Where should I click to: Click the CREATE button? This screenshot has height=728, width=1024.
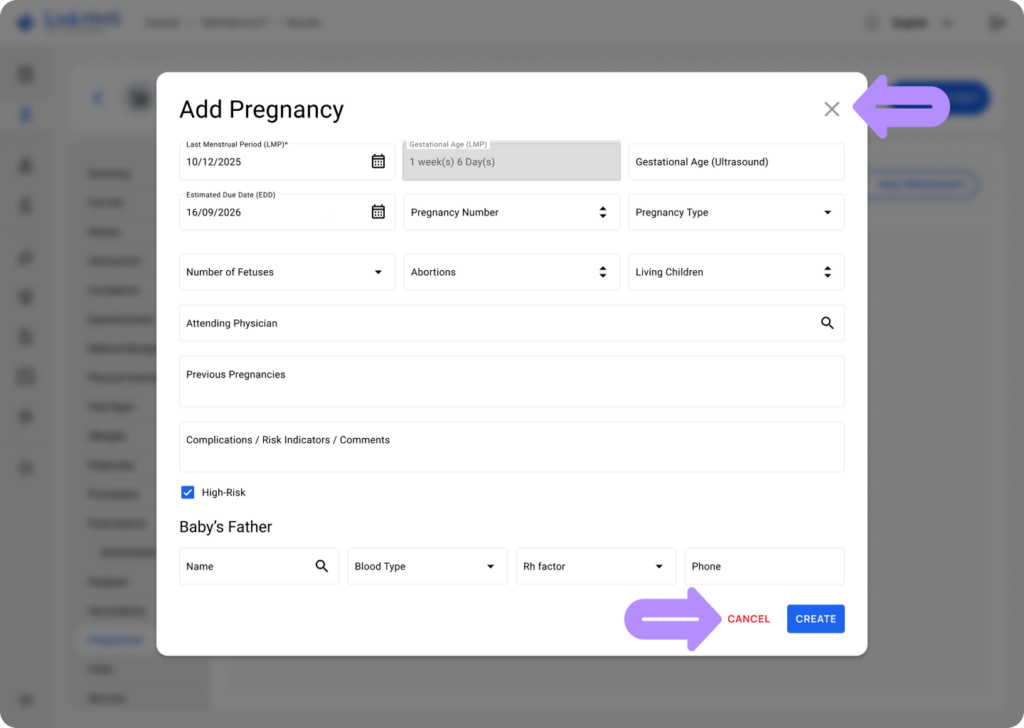click(x=815, y=618)
